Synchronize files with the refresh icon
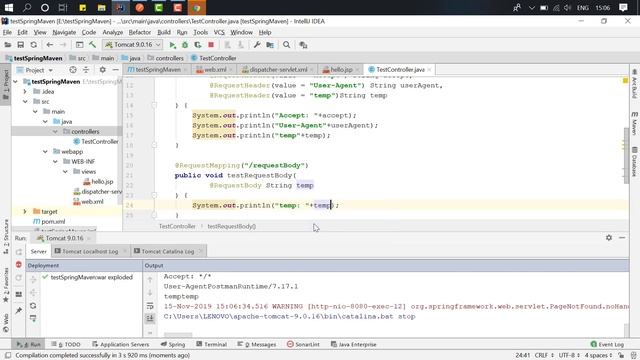Image resolution: width=640 pixels, height=360 pixels. click(33, 45)
